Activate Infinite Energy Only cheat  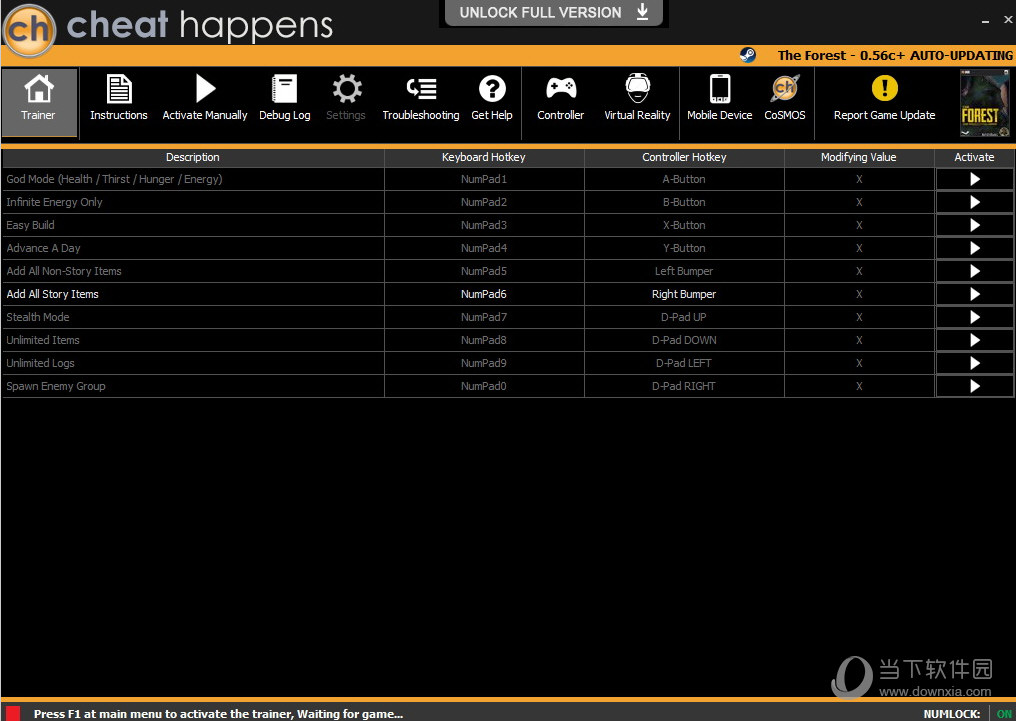(x=975, y=202)
